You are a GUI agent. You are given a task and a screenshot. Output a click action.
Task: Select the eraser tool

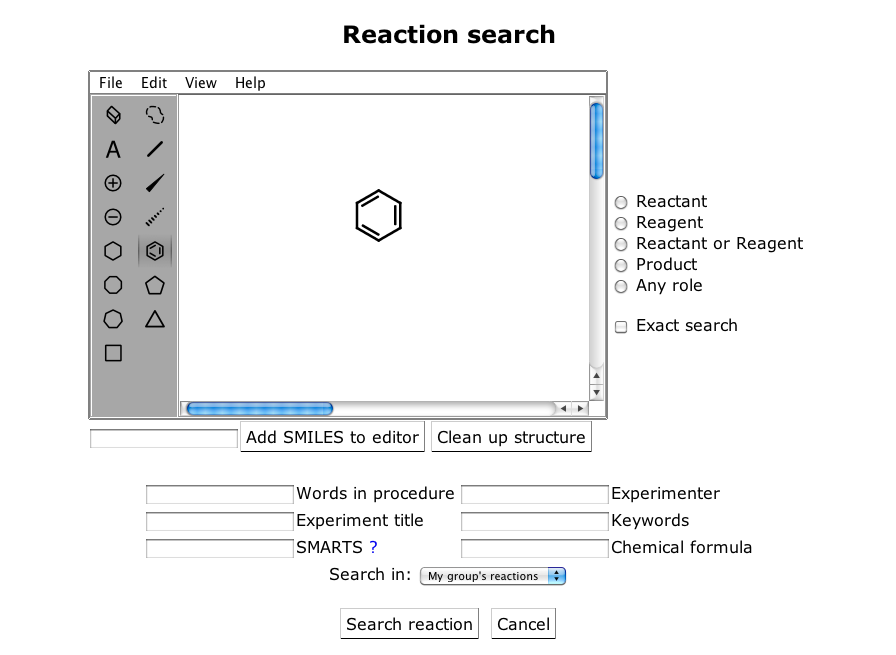(x=113, y=115)
